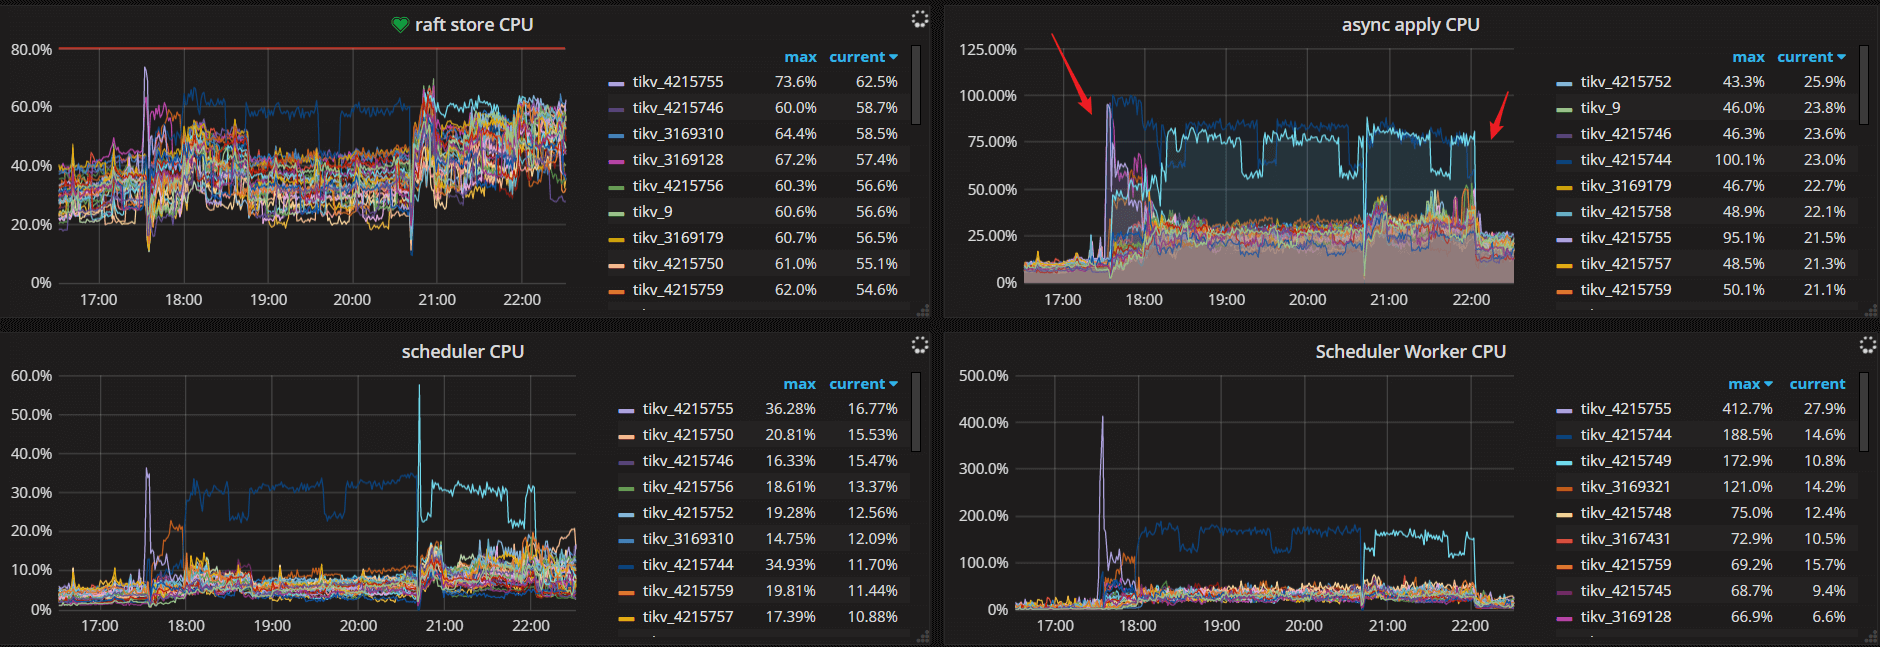Screen dimensions: 1880x647
Task: Click the async apply CPU loading spinner
Action: (x=1868, y=19)
